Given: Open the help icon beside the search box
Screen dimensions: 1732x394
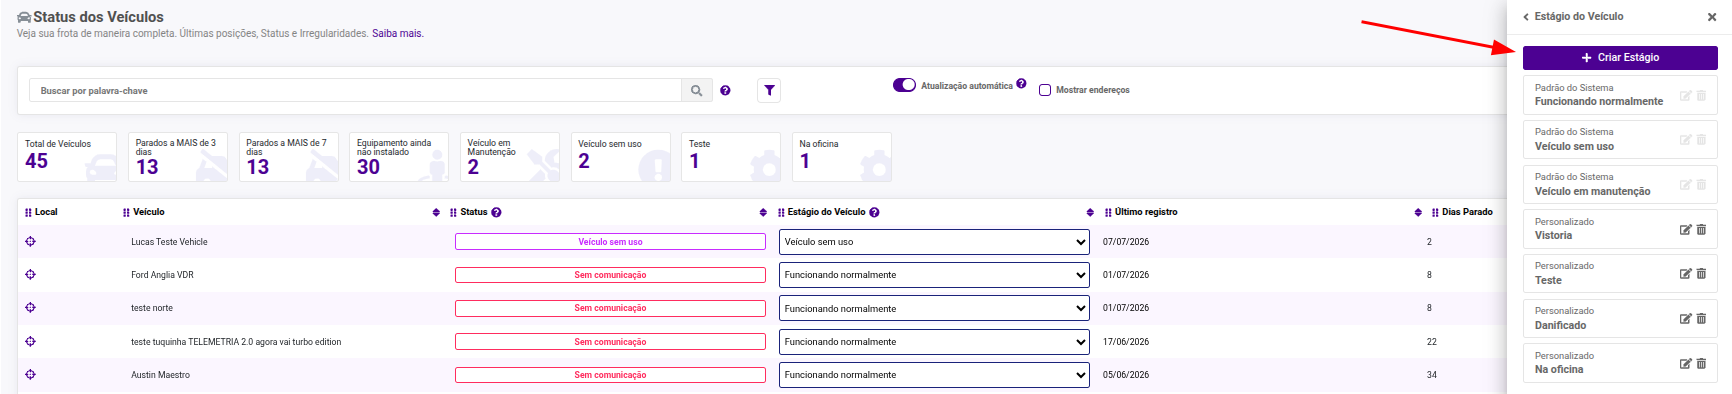Looking at the screenshot, I should pos(725,91).
